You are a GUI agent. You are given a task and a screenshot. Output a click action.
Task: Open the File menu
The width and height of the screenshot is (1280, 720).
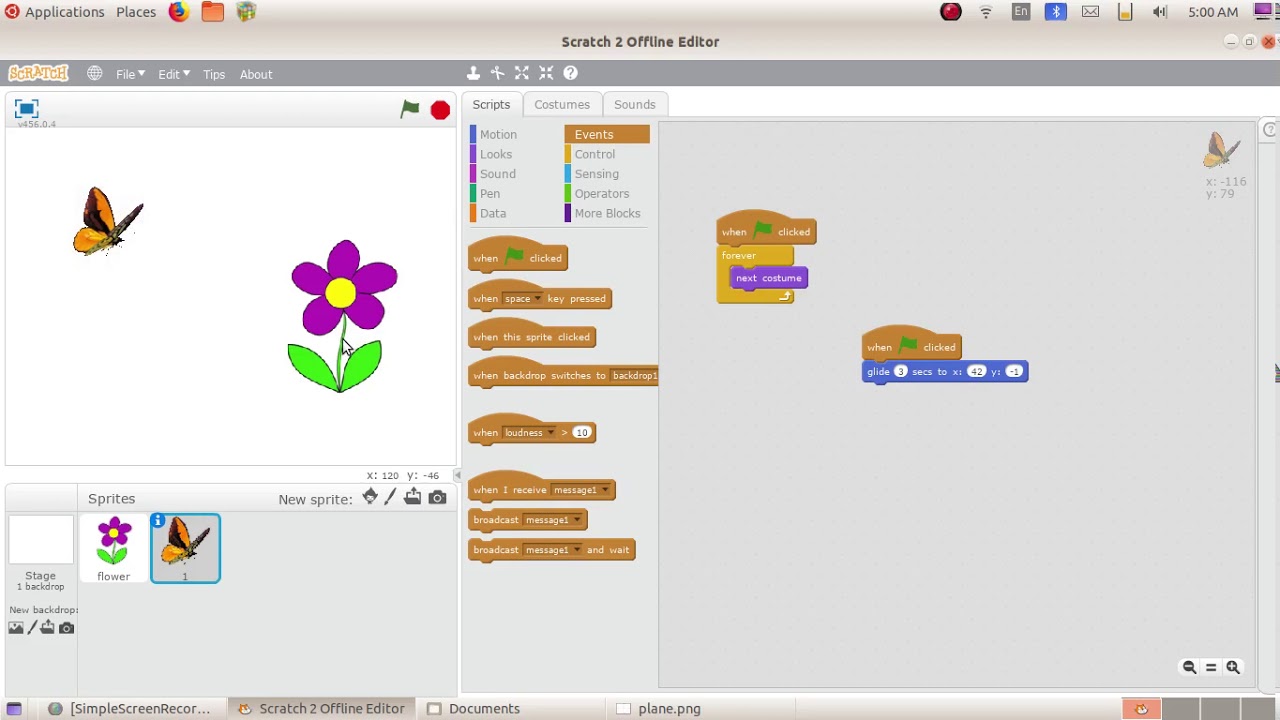[129, 74]
